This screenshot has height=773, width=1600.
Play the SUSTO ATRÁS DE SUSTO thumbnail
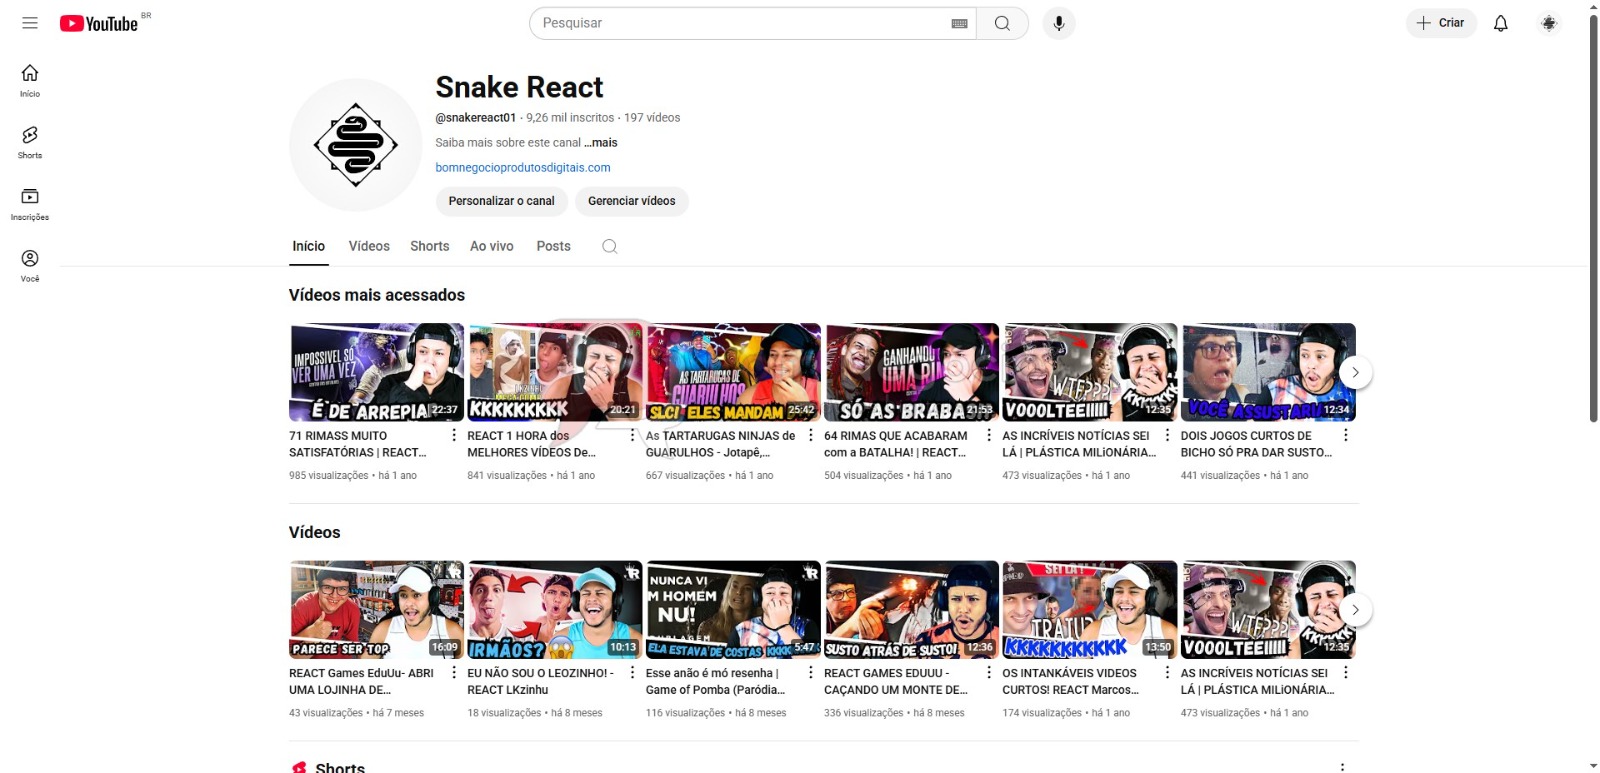[911, 609]
